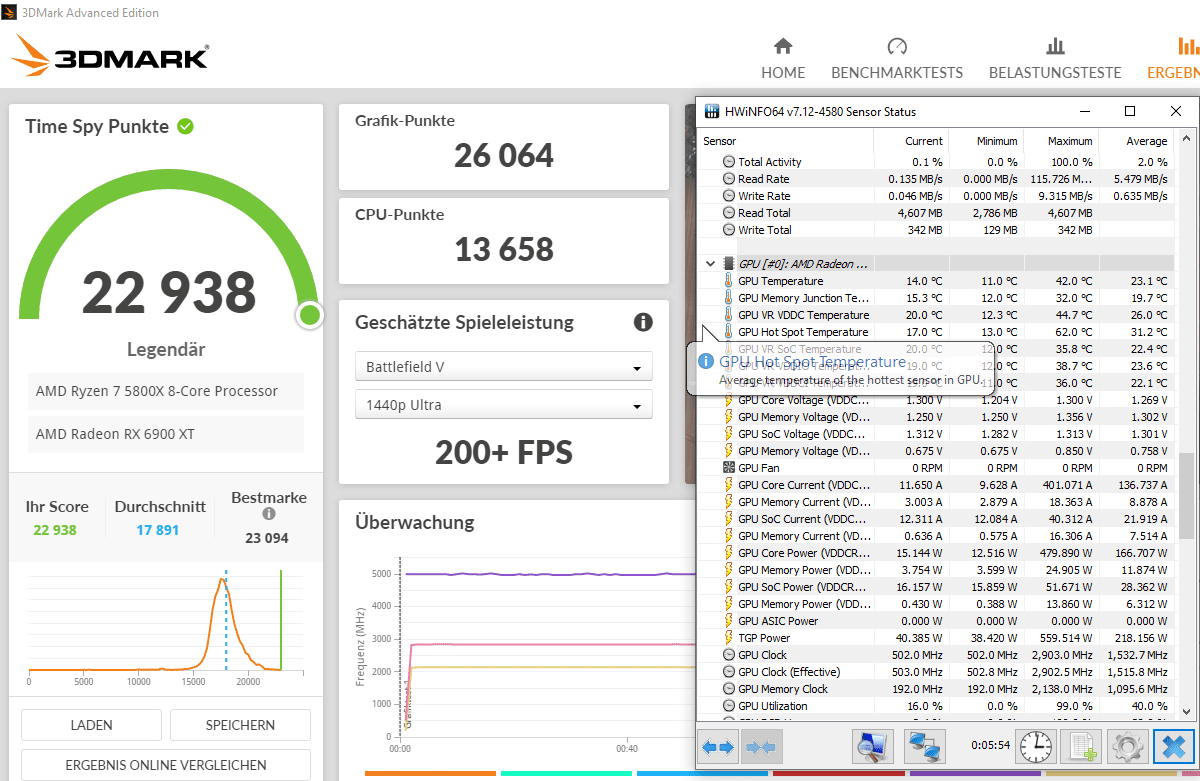1200x781 pixels.
Task: Open the HWiNFO system summary icon with magnifier
Action: pos(873,746)
